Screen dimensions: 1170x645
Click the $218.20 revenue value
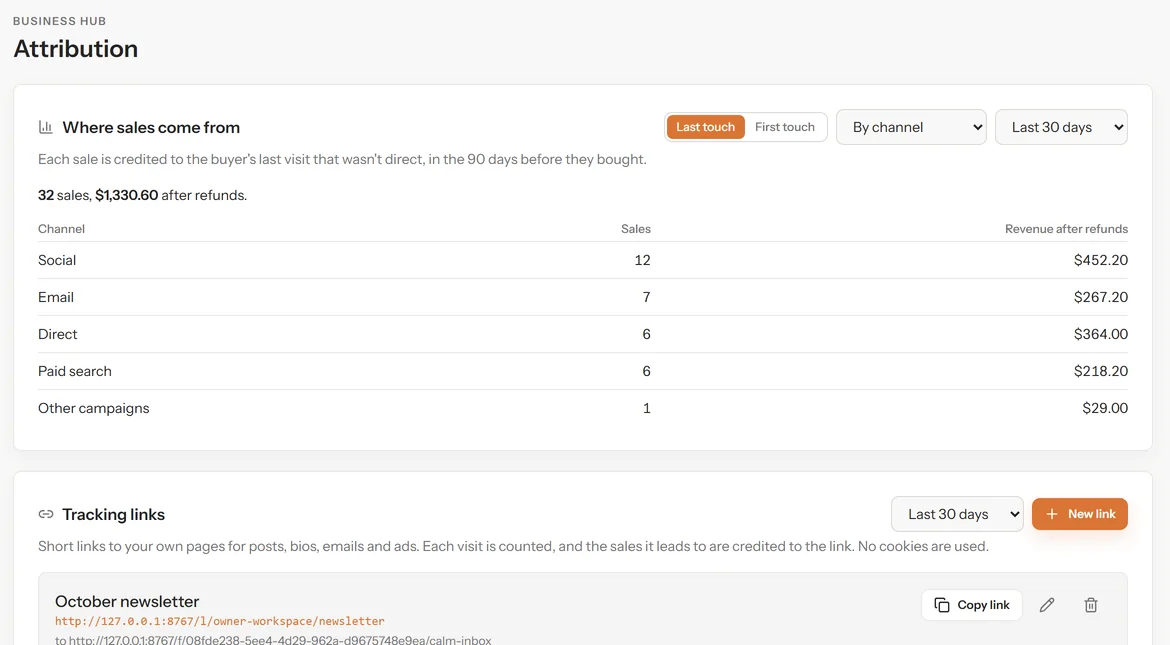1101,371
